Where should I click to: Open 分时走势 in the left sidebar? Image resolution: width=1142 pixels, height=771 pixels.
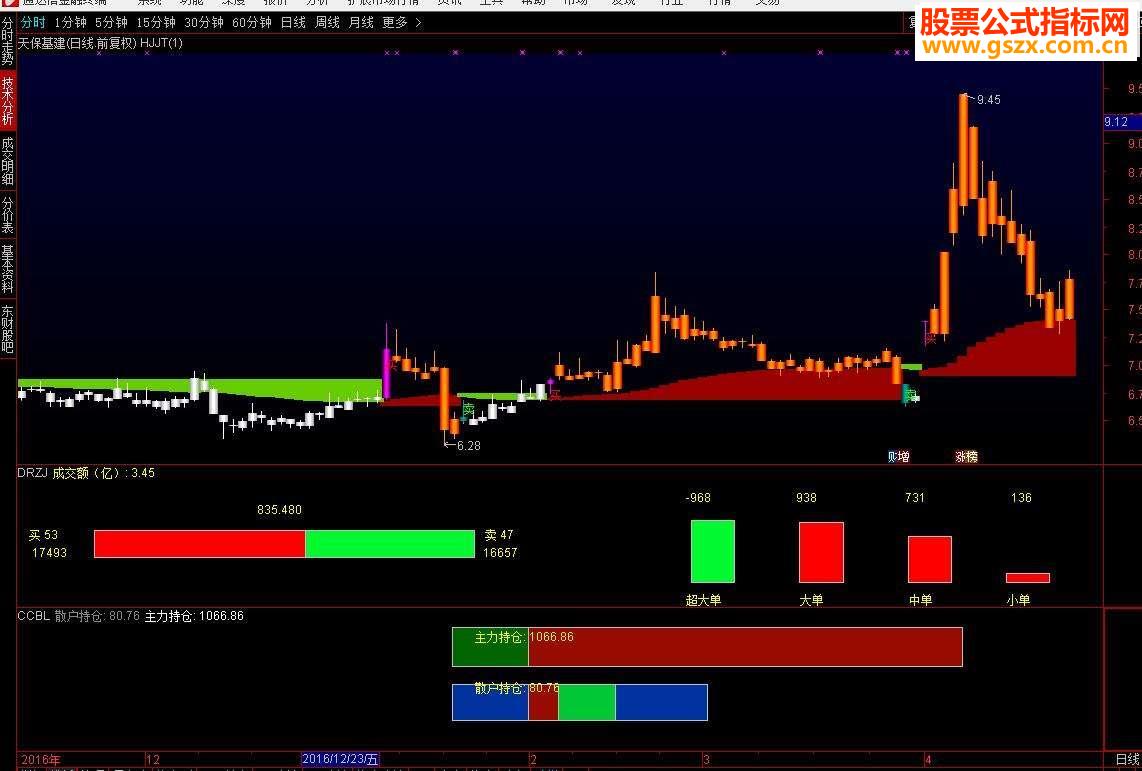coord(7,41)
